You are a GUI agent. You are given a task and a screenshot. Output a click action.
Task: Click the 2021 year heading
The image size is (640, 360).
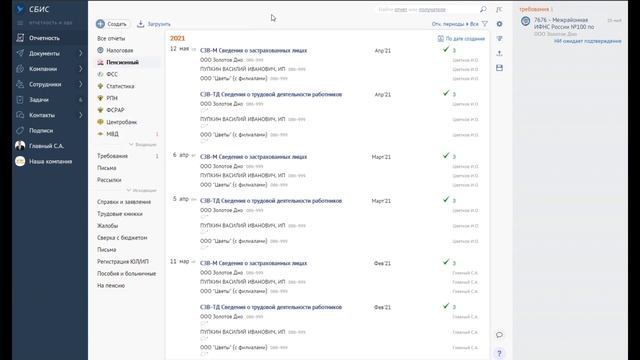(x=178, y=38)
